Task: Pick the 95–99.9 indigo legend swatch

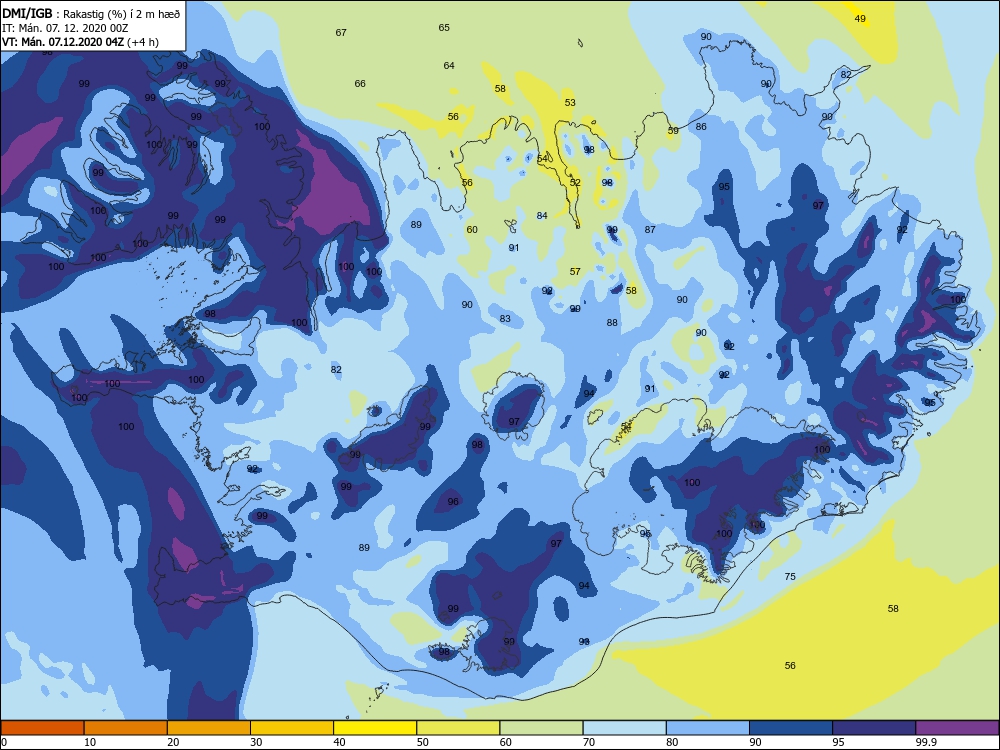Action: [874, 728]
